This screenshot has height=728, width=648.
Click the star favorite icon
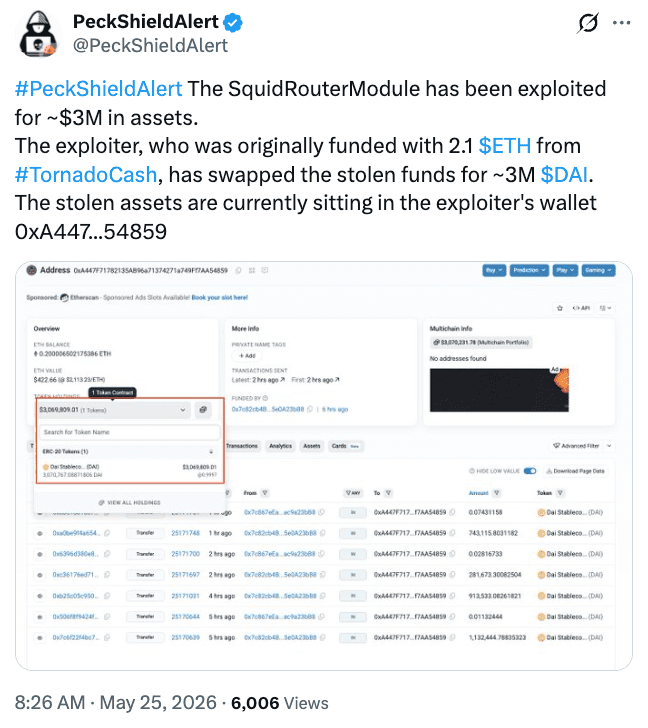(x=560, y=308)
